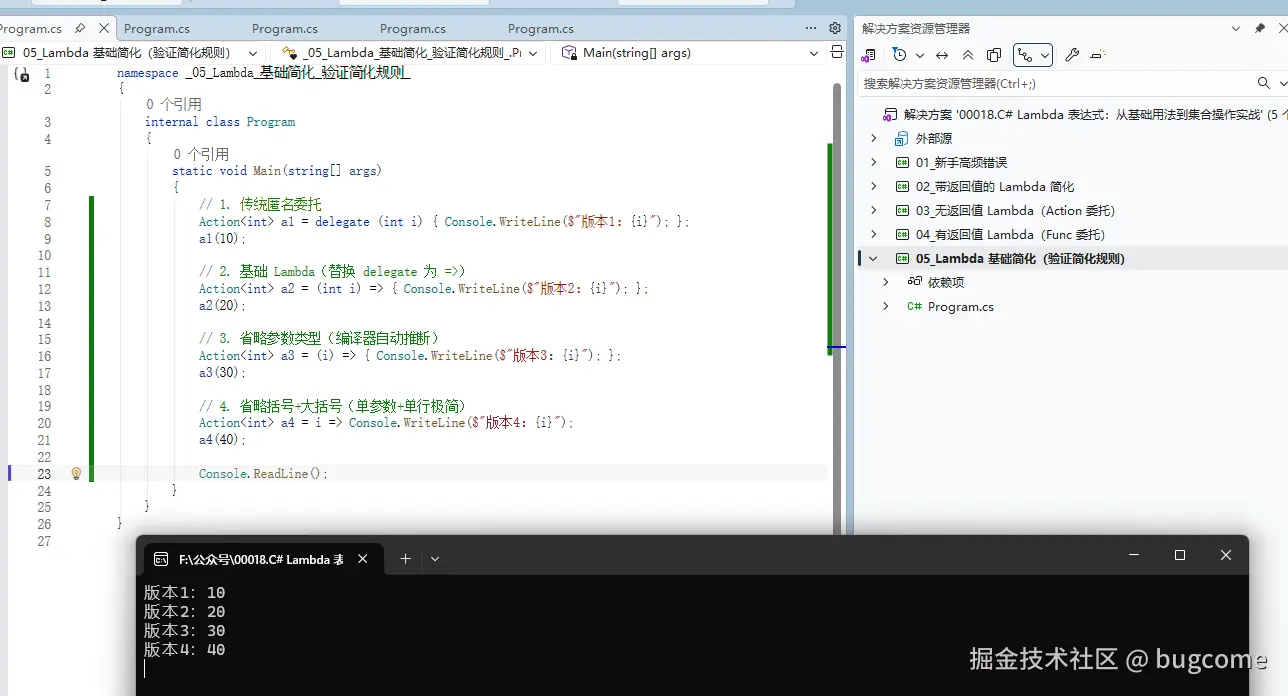
Task: Expand the Program.cs file node in tree
Action: pyautogui.click(x=886, y=306)
